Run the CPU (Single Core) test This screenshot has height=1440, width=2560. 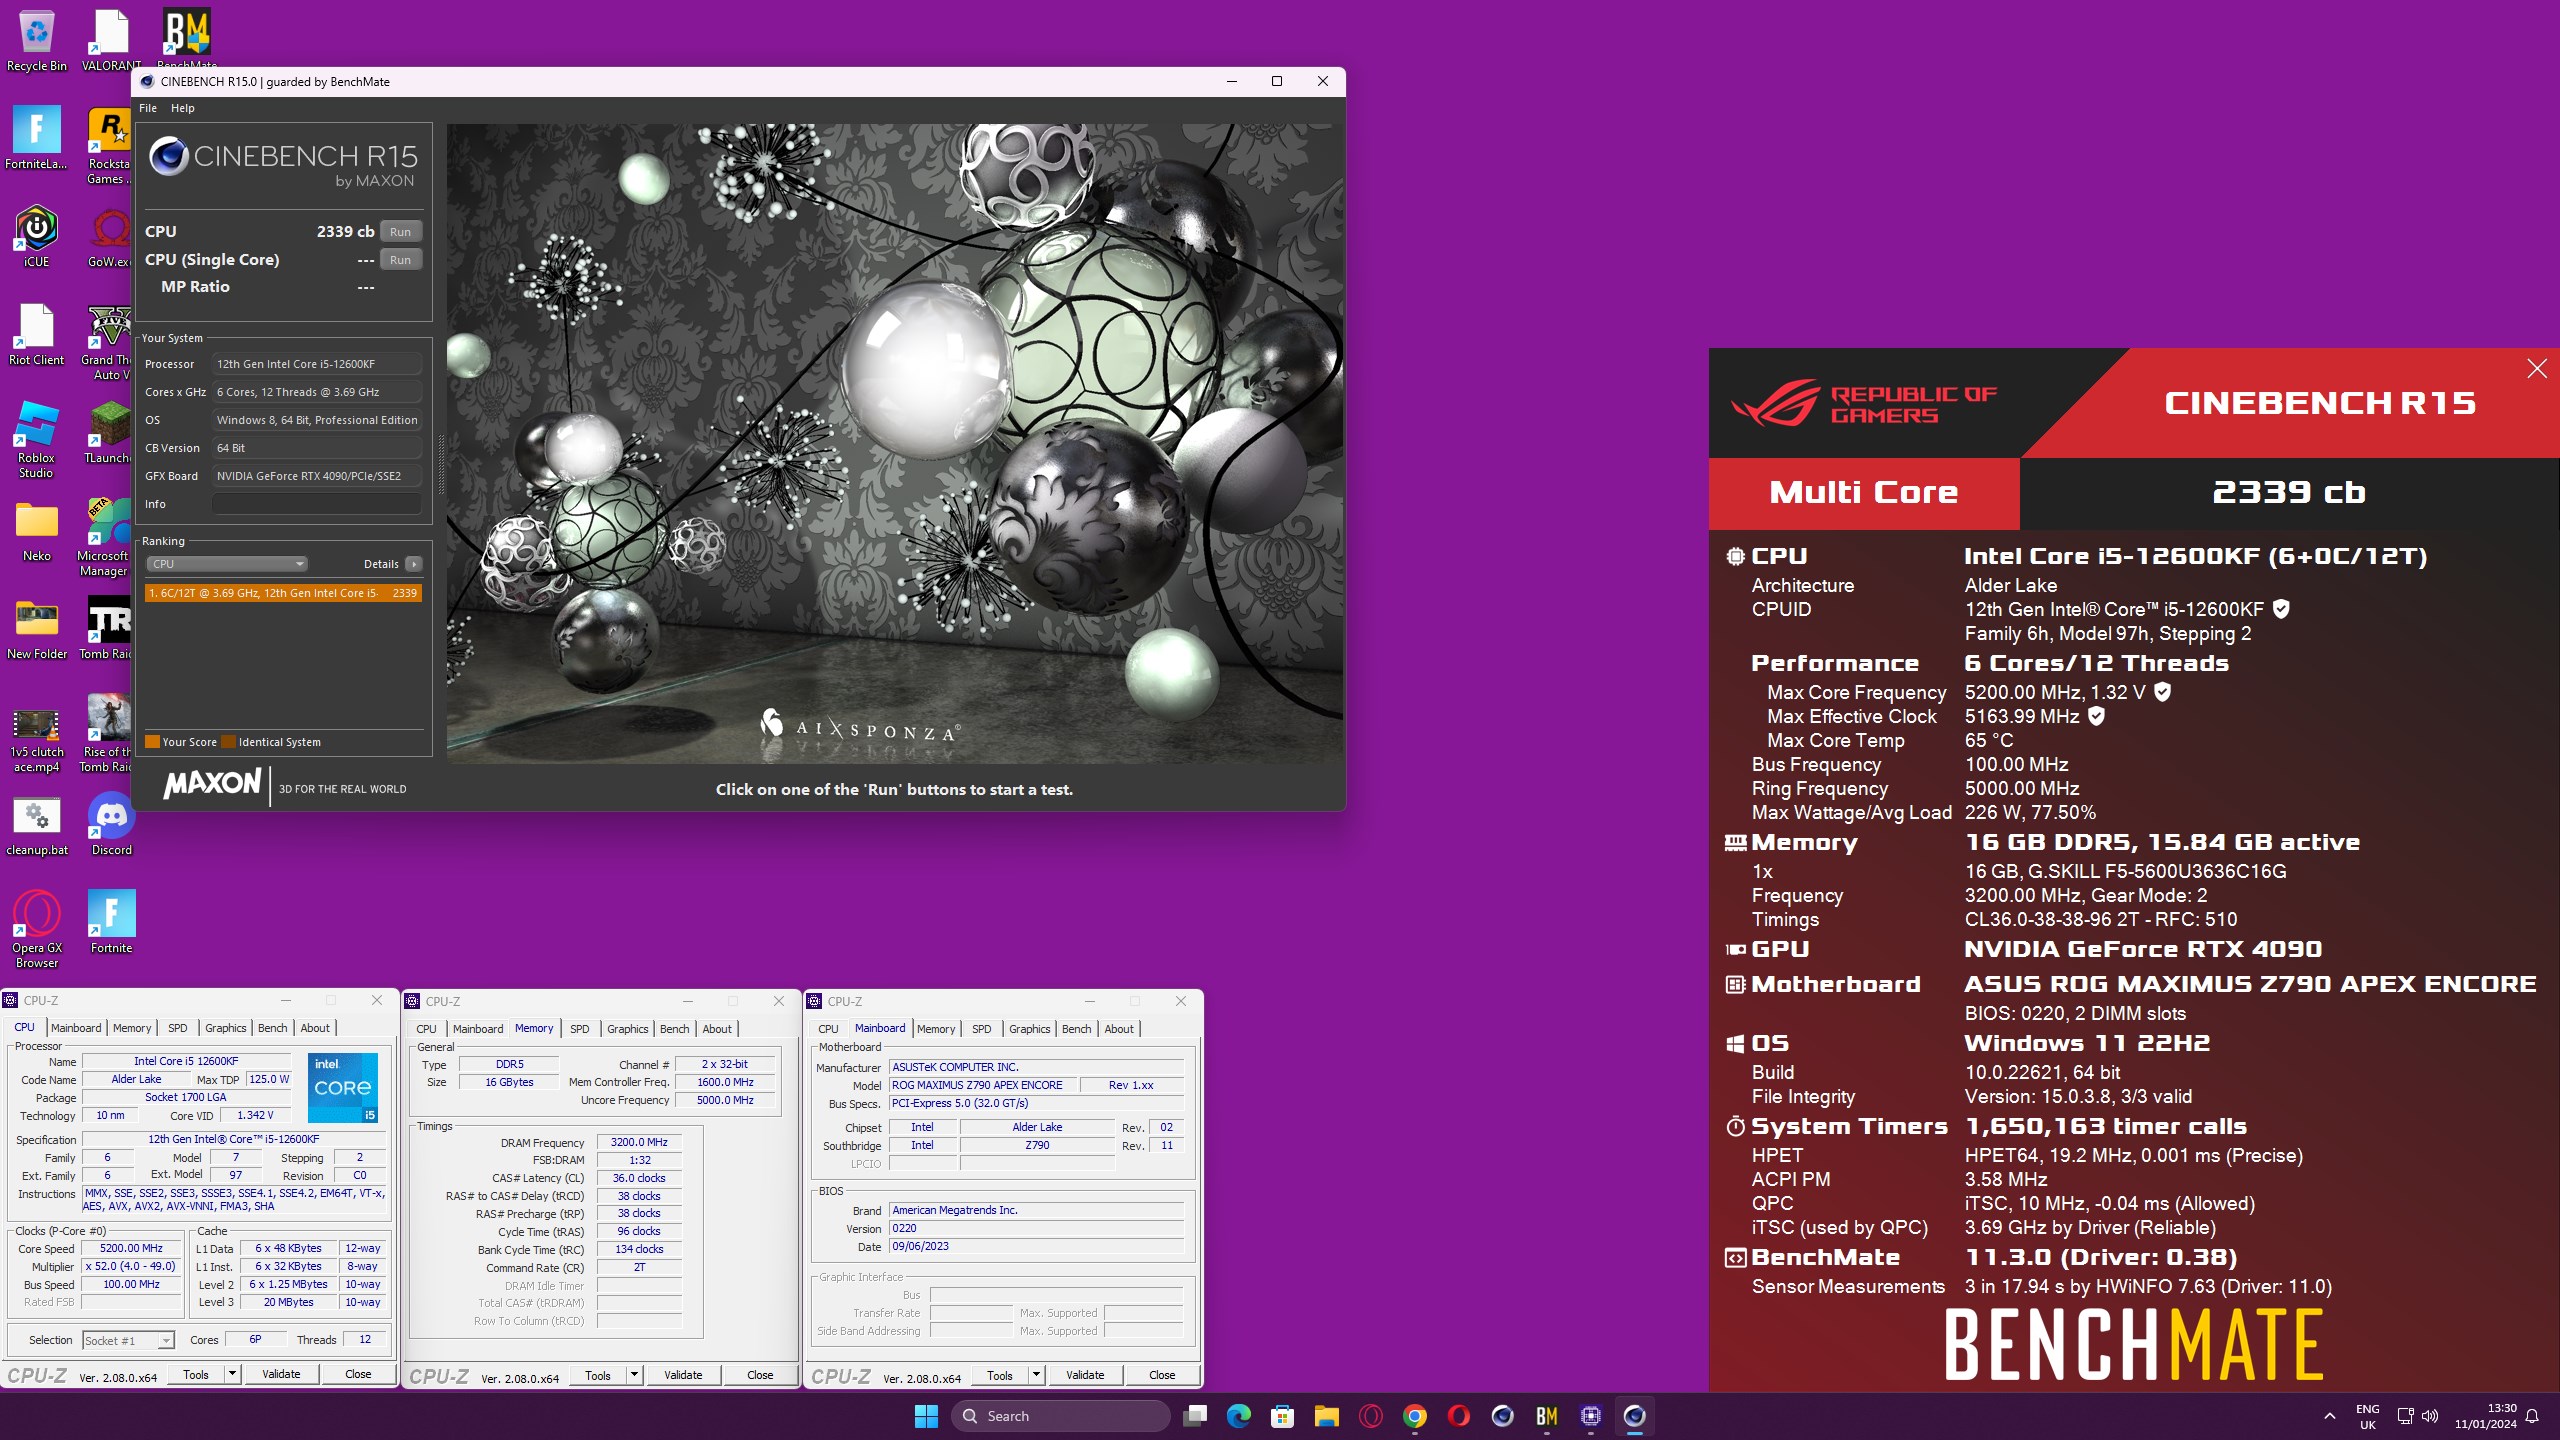click(x=401, y=259)
